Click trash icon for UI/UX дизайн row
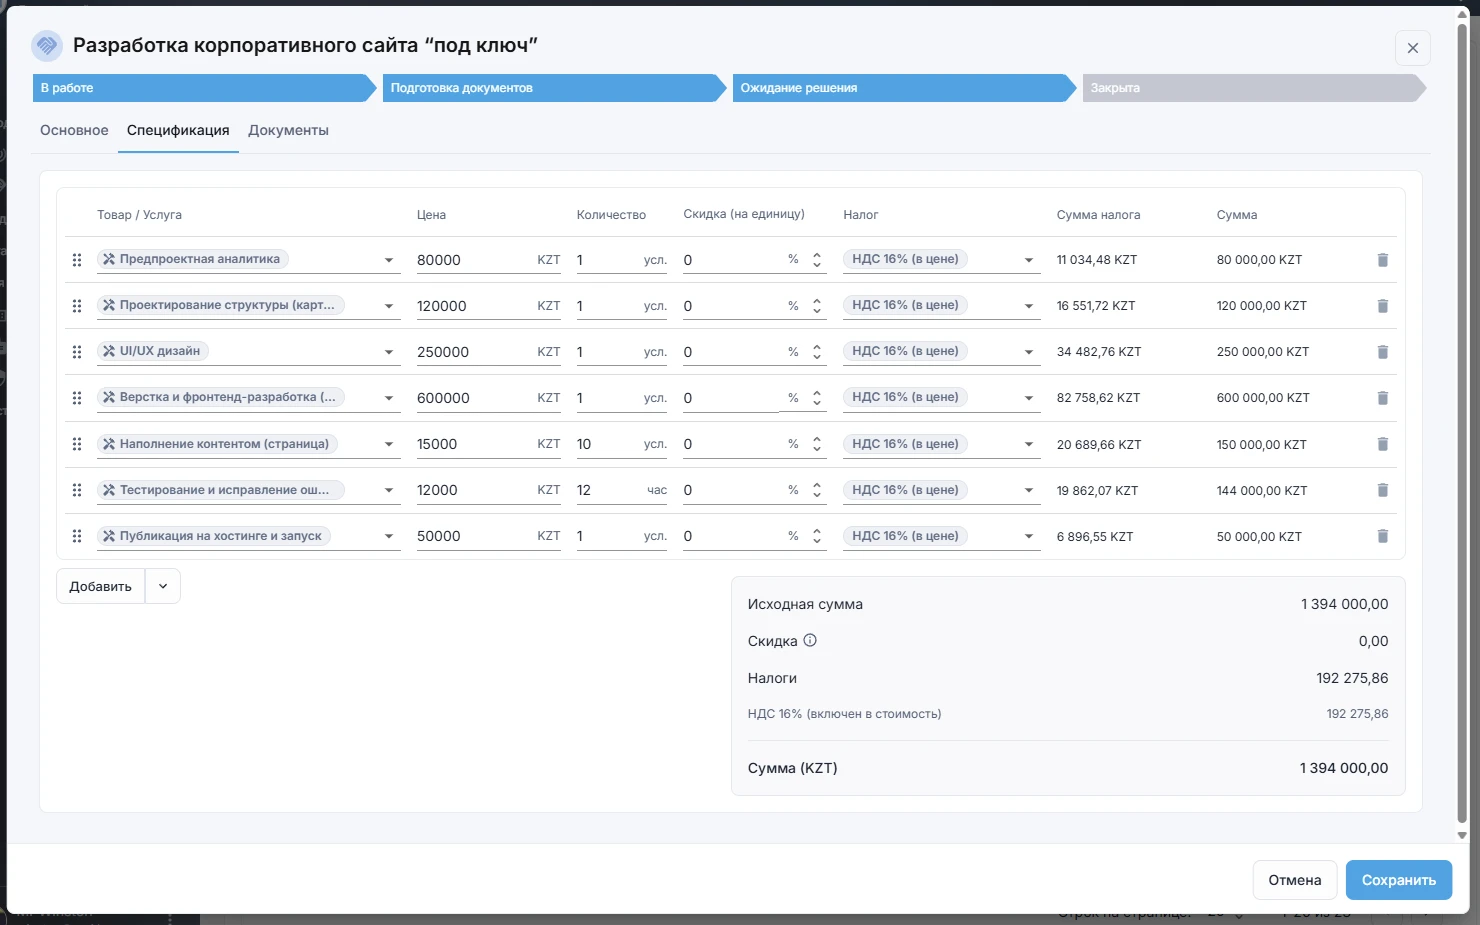 1382,352
